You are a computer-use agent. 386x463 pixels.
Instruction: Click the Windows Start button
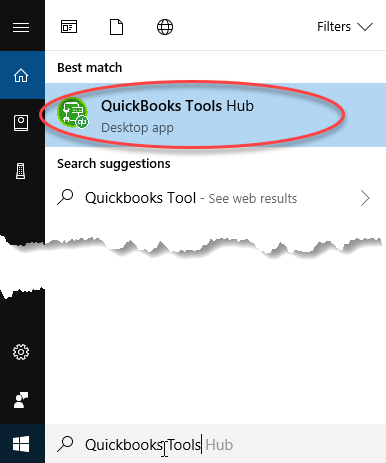click(21, 444)
